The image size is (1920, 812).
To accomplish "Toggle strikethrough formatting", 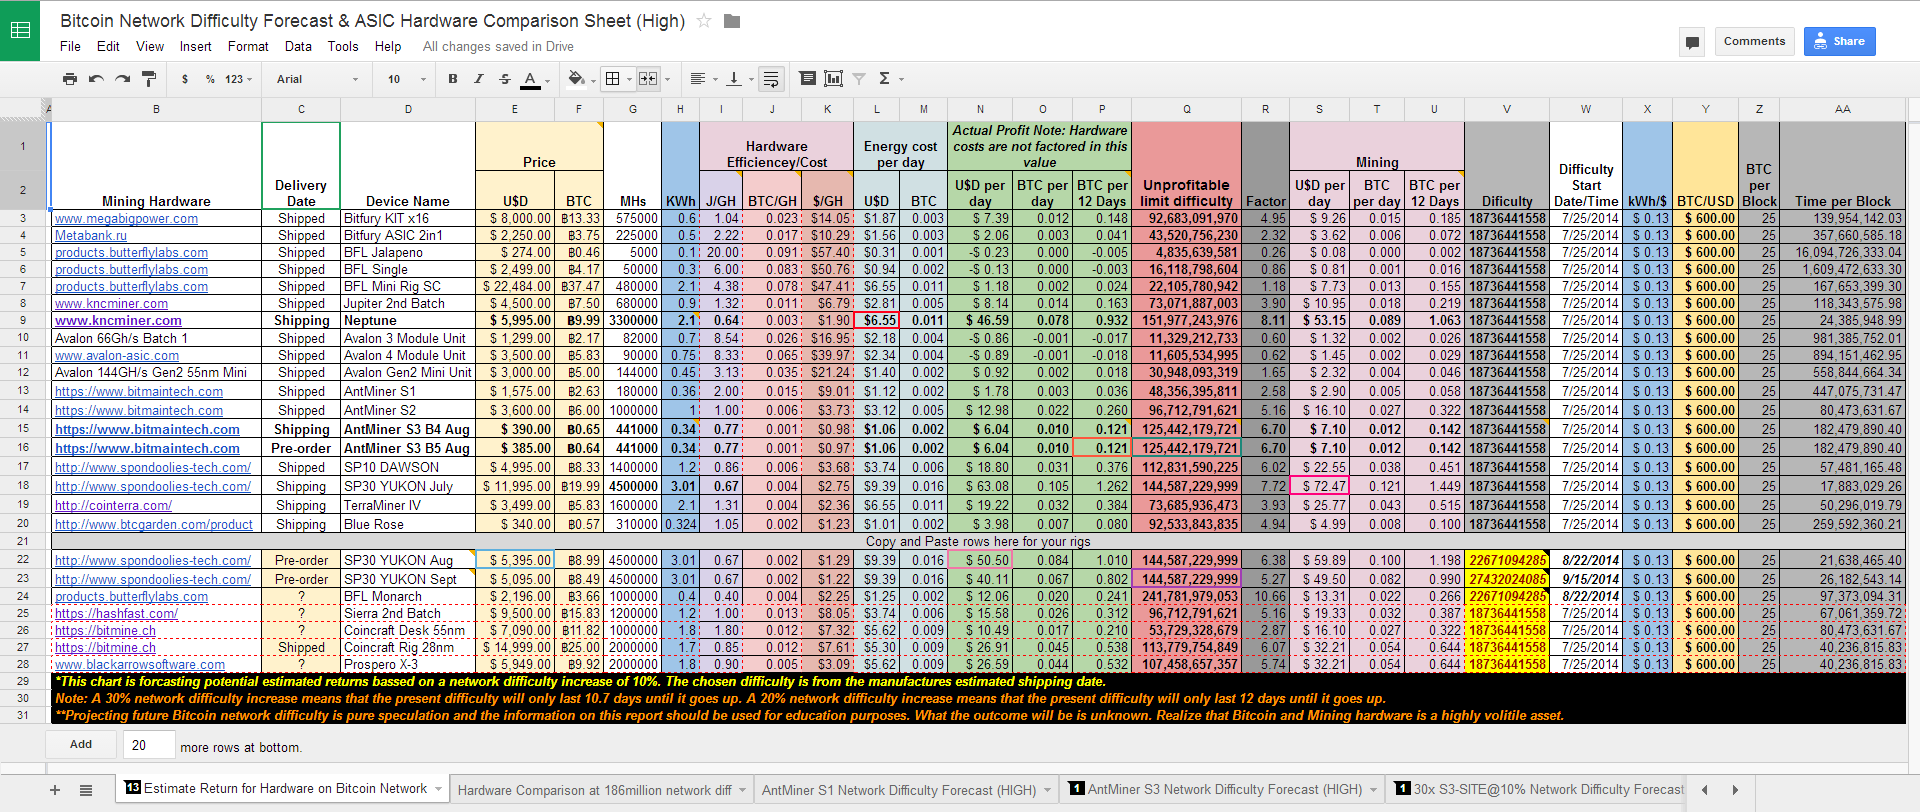I will [x=505, y=79].
